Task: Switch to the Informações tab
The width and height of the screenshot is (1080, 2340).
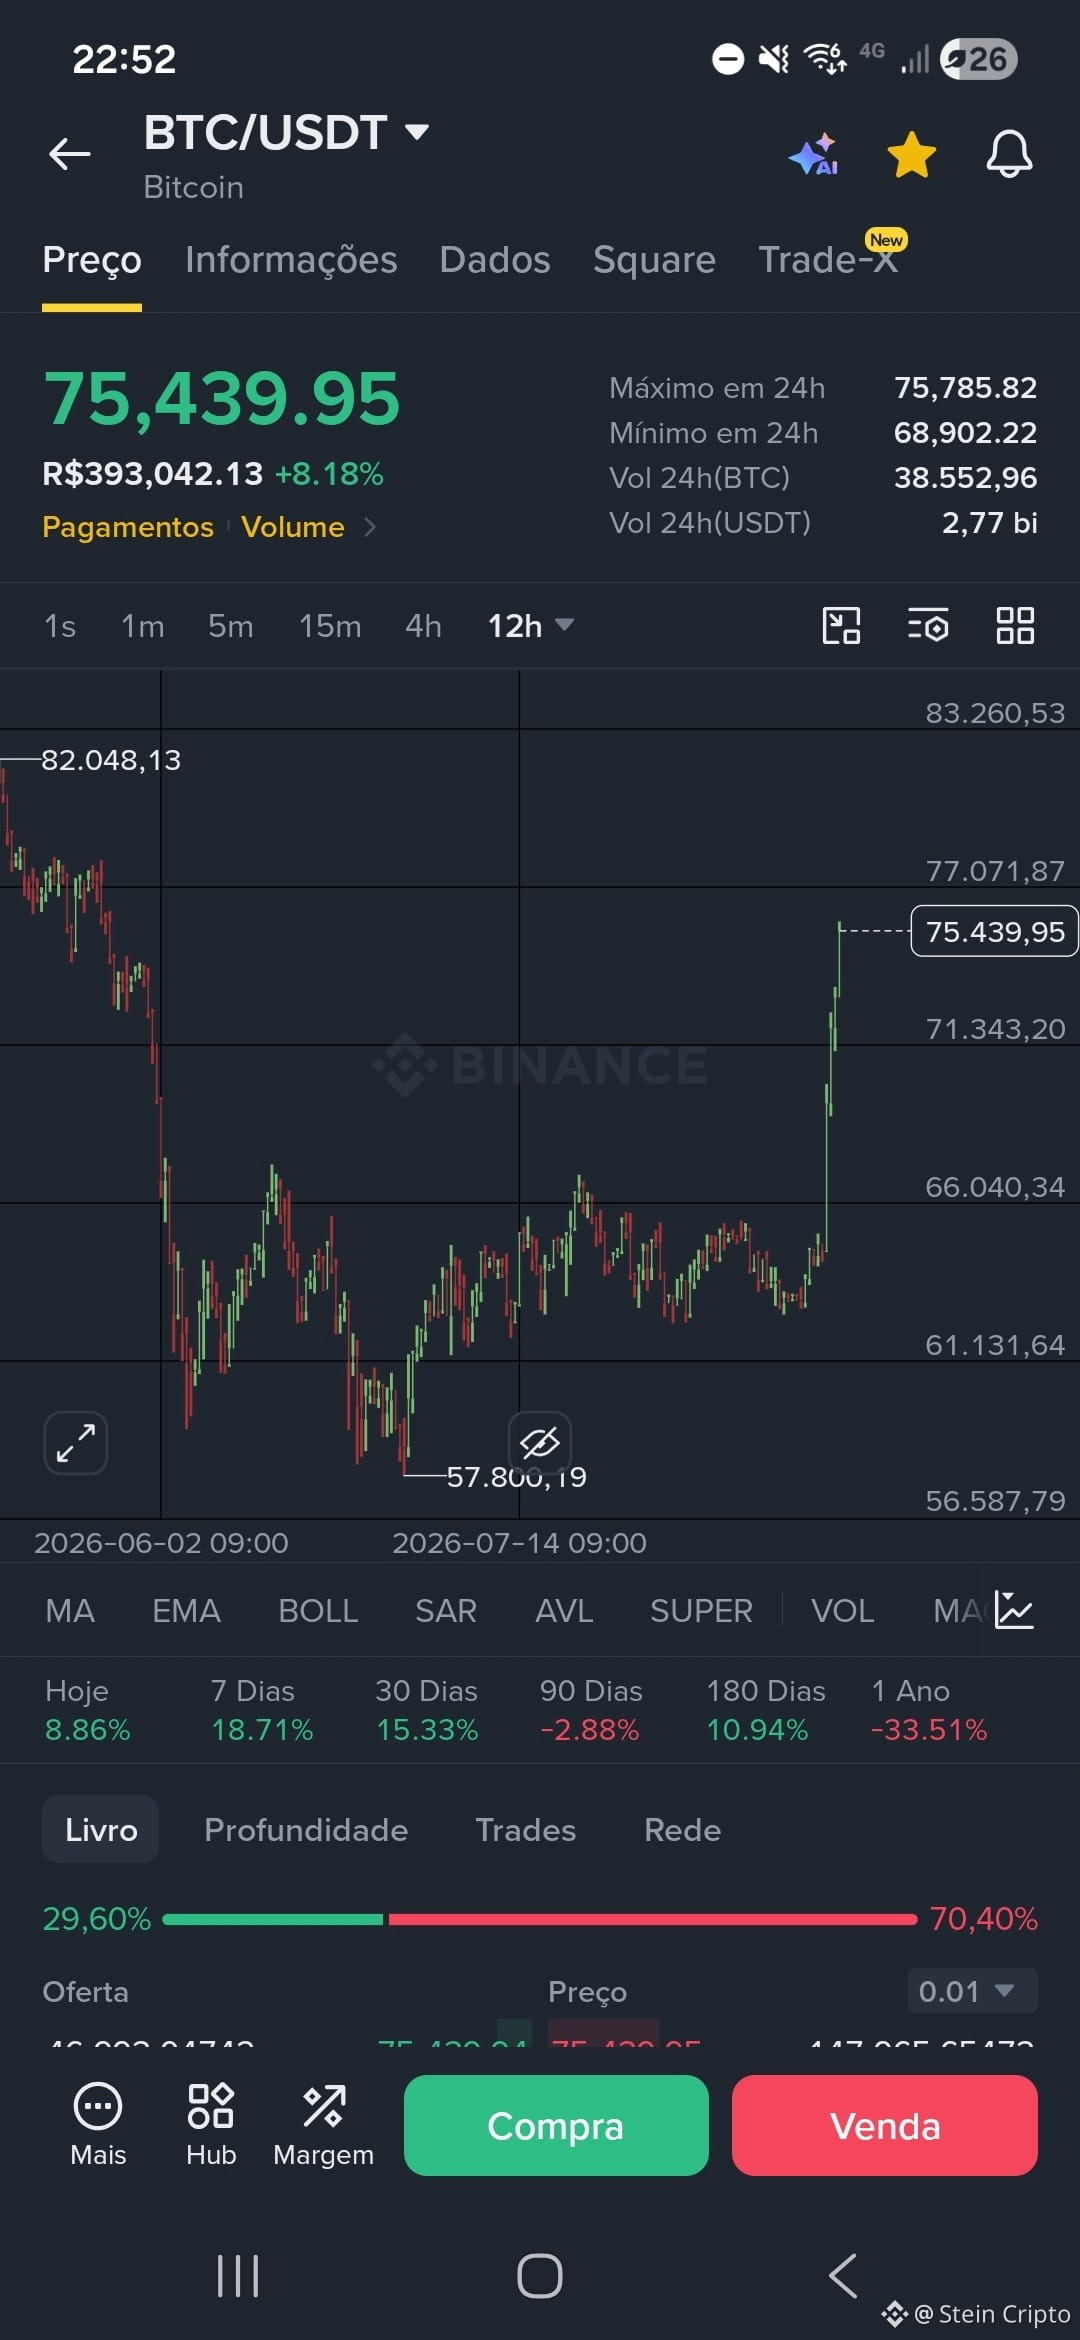Action: (291, 260)
